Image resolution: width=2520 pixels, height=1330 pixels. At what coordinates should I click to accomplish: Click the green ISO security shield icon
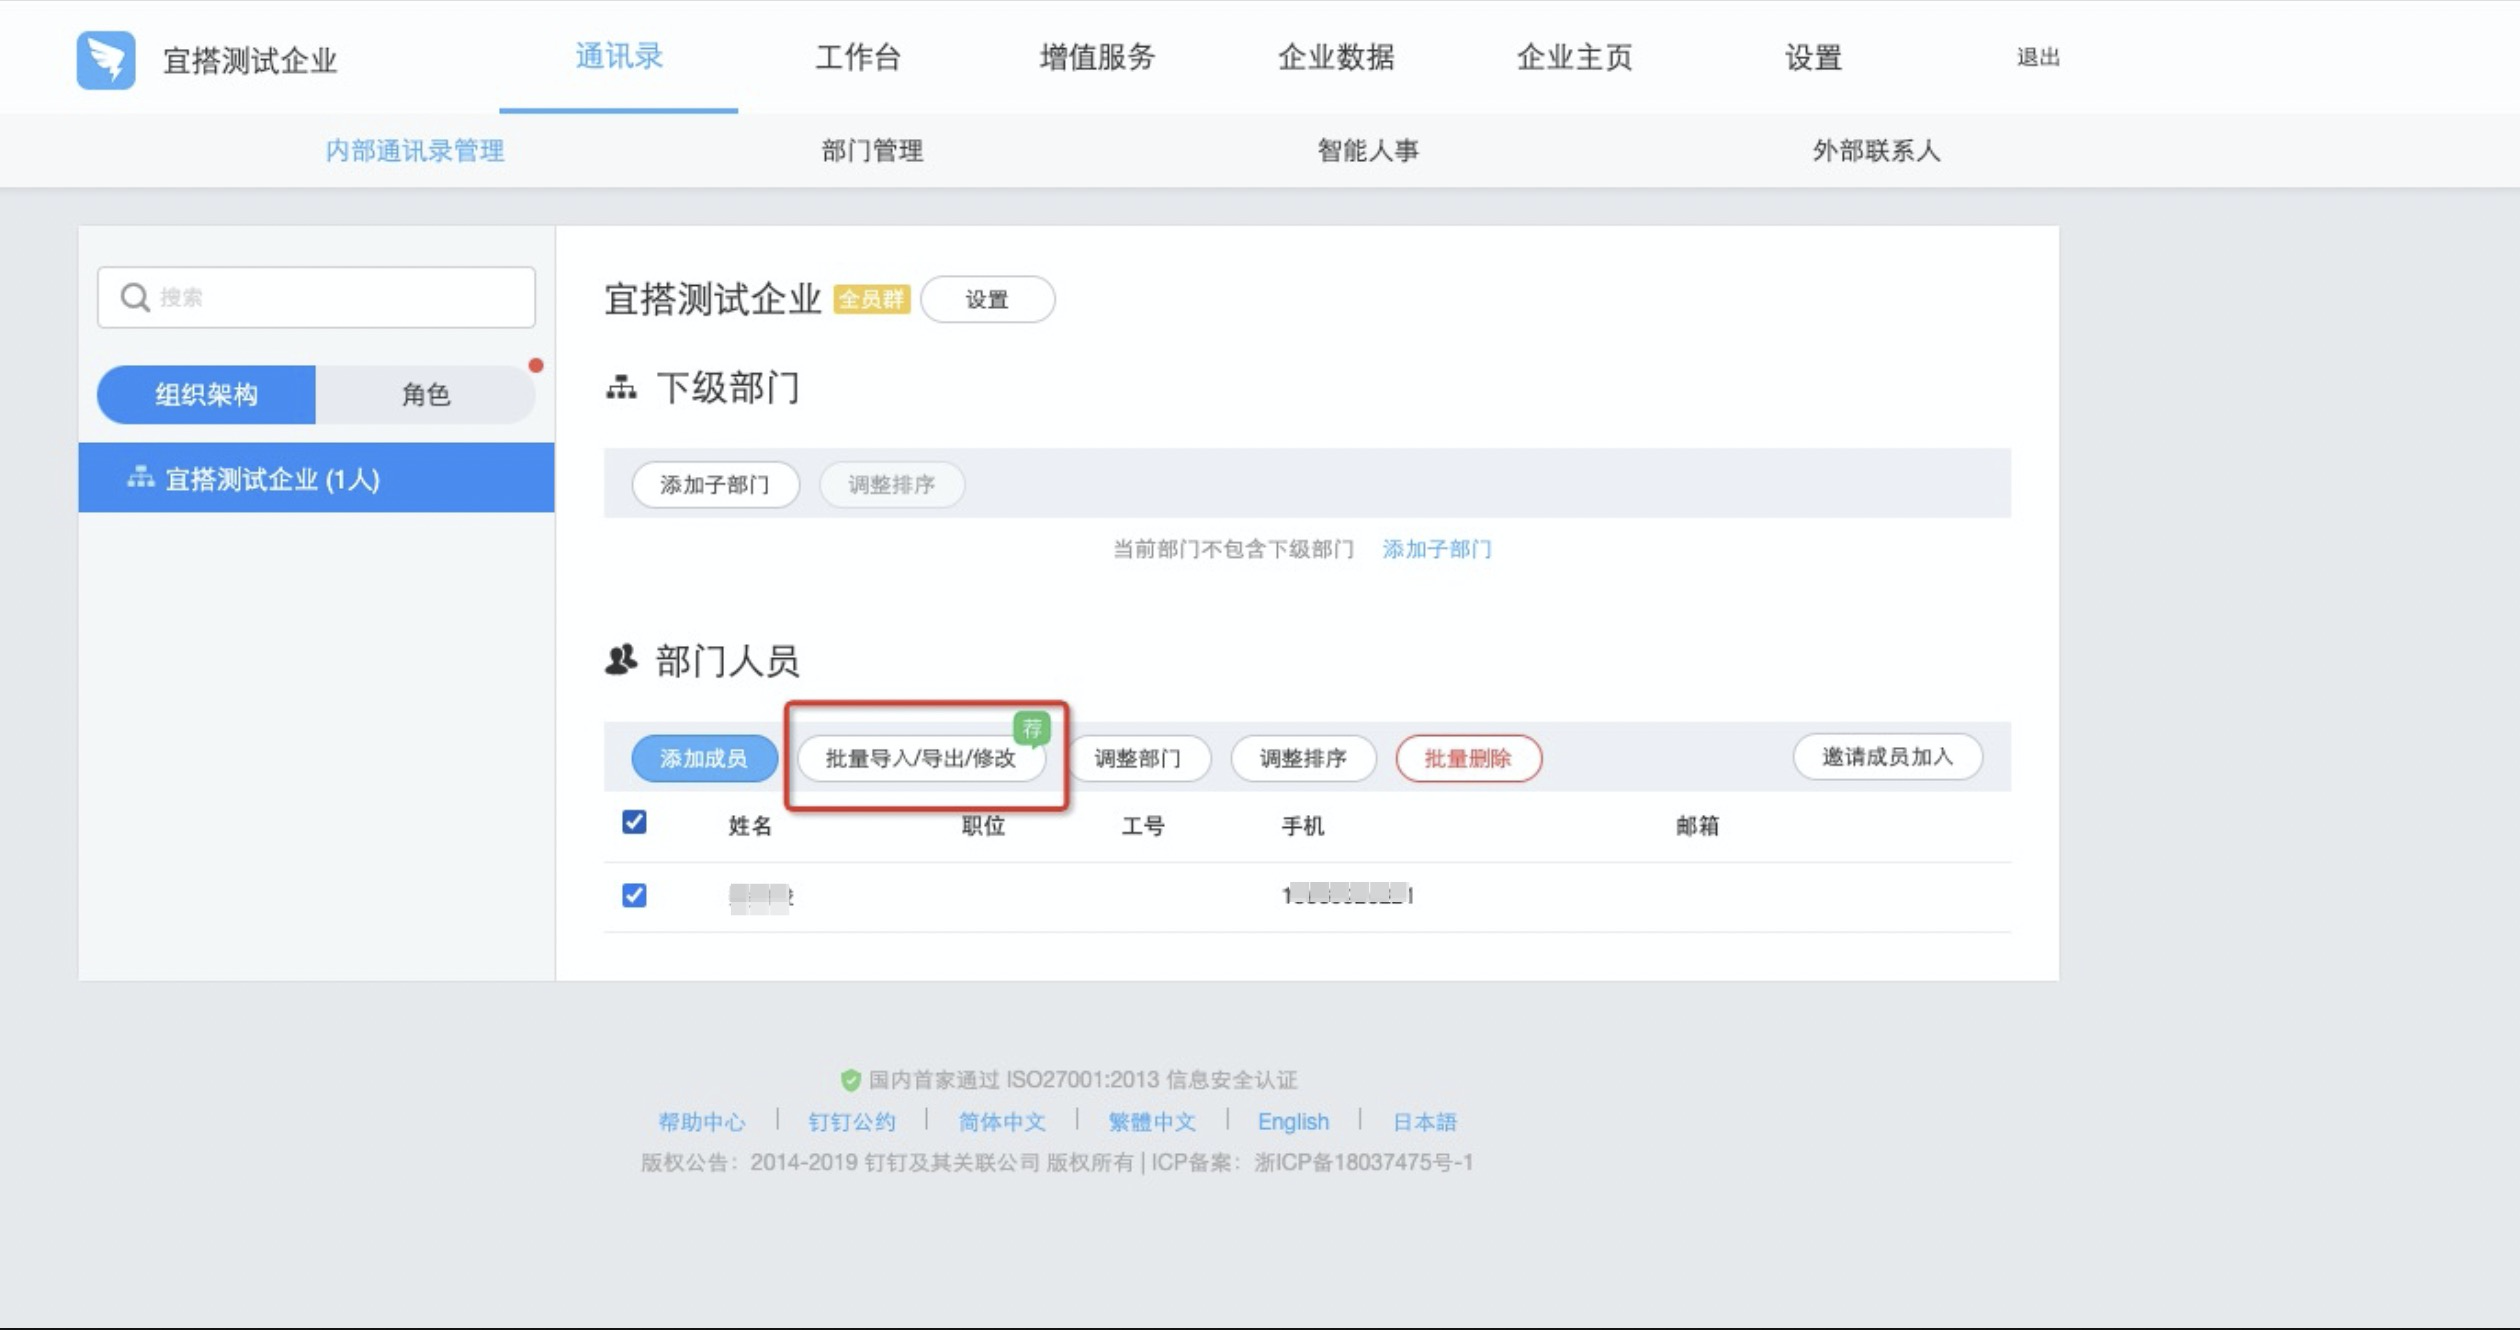850,1080
